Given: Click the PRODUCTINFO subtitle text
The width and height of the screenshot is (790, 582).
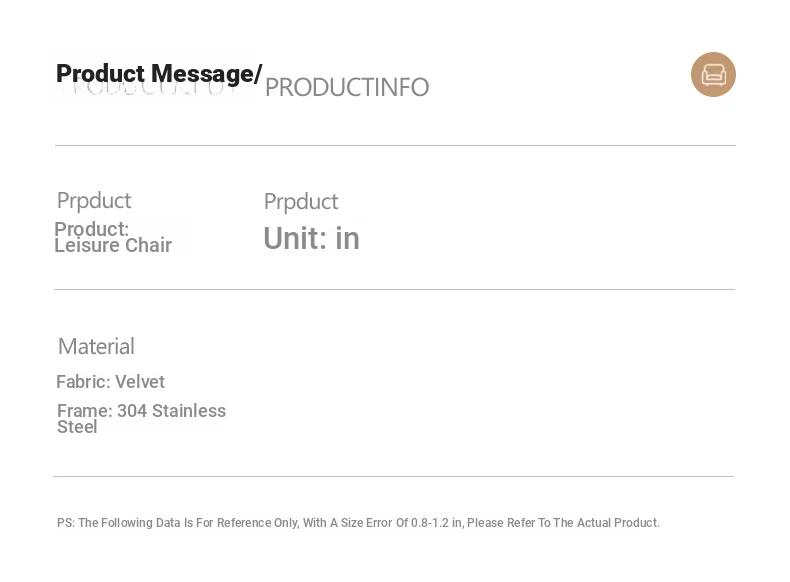Looking at the screenshot, I should pyautogui.click(x=347, y=88).
